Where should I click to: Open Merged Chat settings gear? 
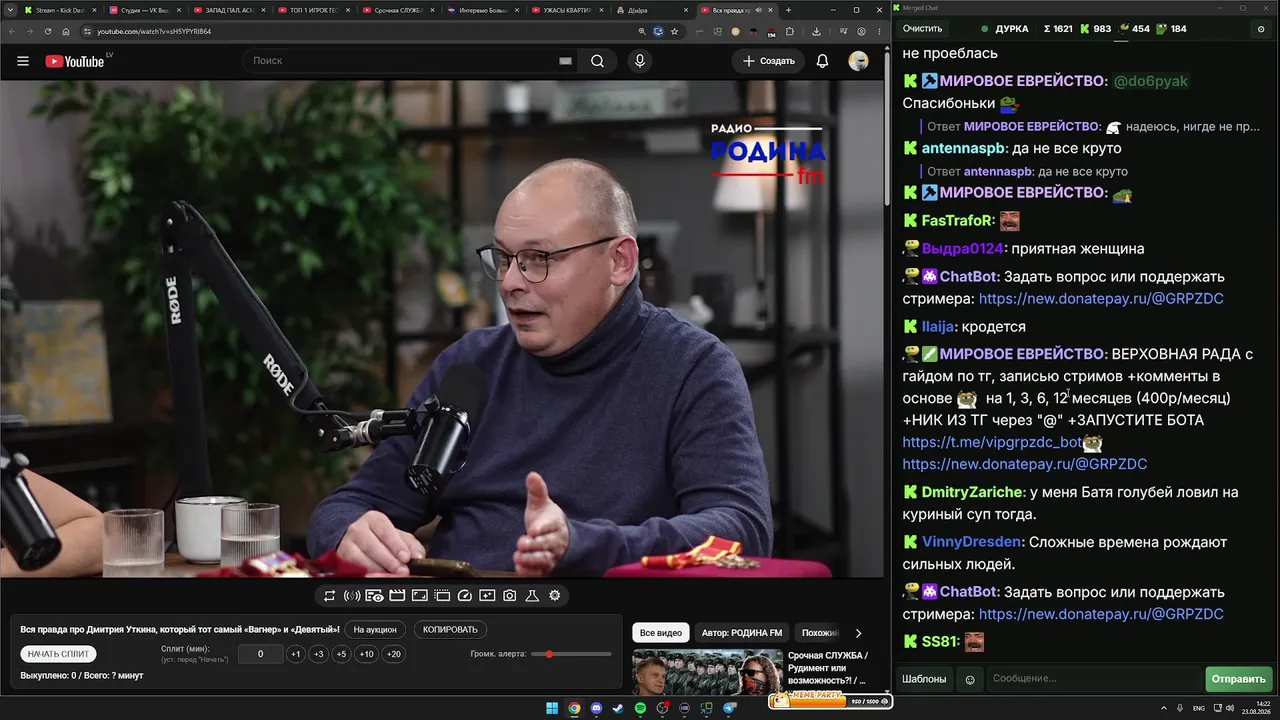[1260, 29]
